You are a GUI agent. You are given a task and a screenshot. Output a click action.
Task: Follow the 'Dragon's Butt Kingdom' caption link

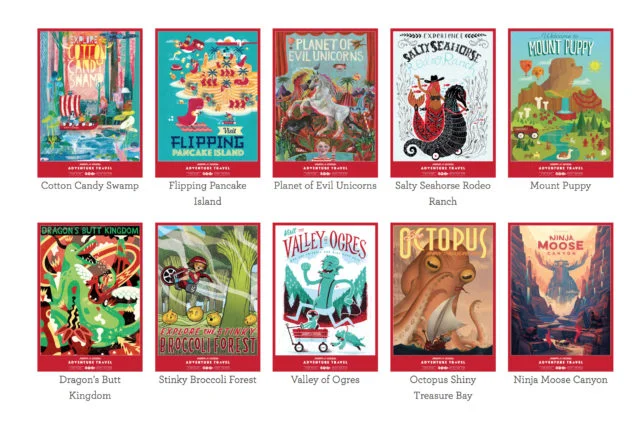(90, 387)
